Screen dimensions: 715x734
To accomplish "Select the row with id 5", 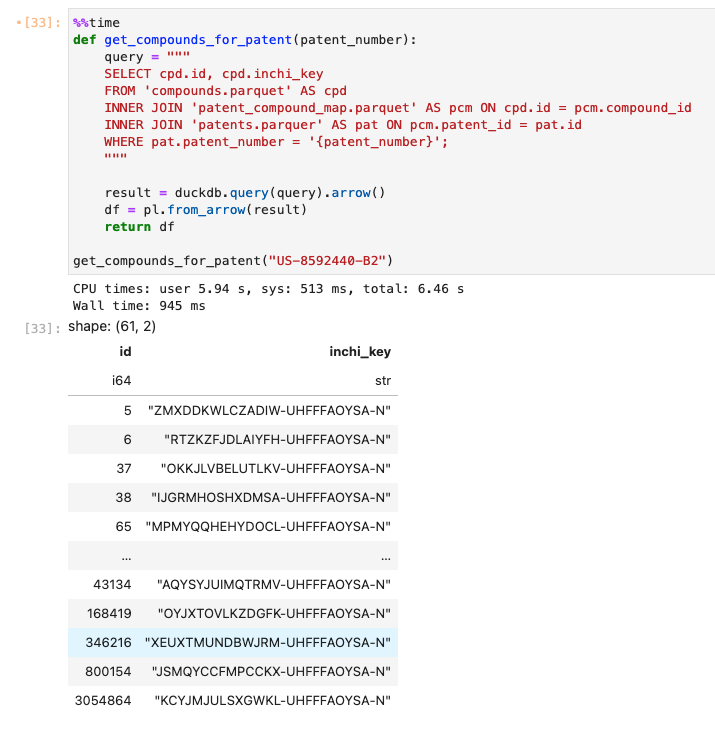I will (x=233, y=411).
